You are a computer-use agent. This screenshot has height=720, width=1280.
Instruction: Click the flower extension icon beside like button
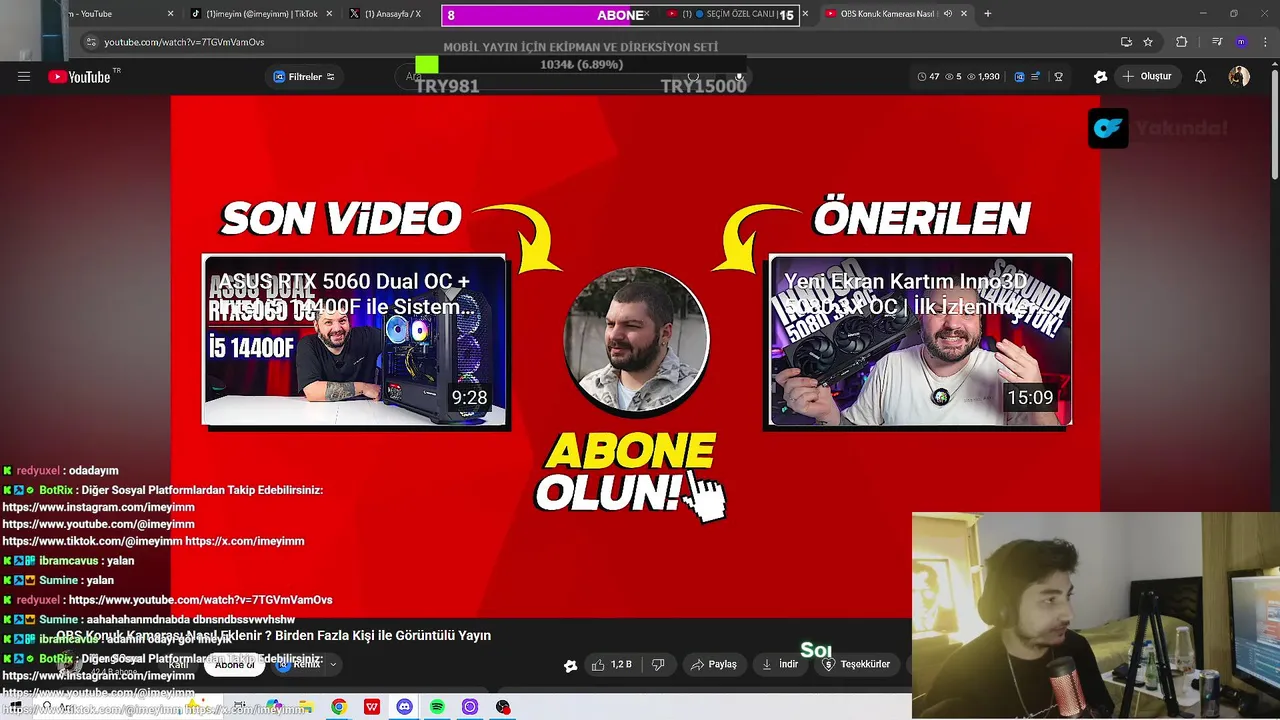click(x=571, y=665)
